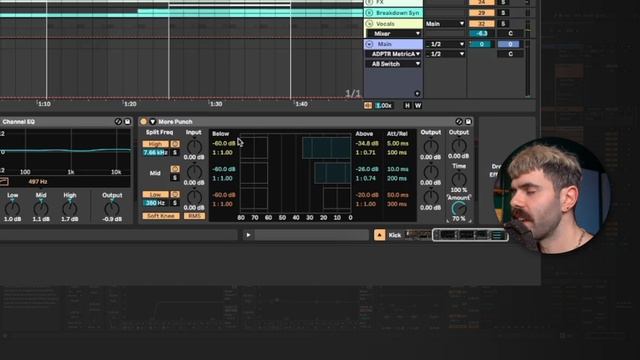Click the Channel EQ Low gain knob

(x=12, y=208)
